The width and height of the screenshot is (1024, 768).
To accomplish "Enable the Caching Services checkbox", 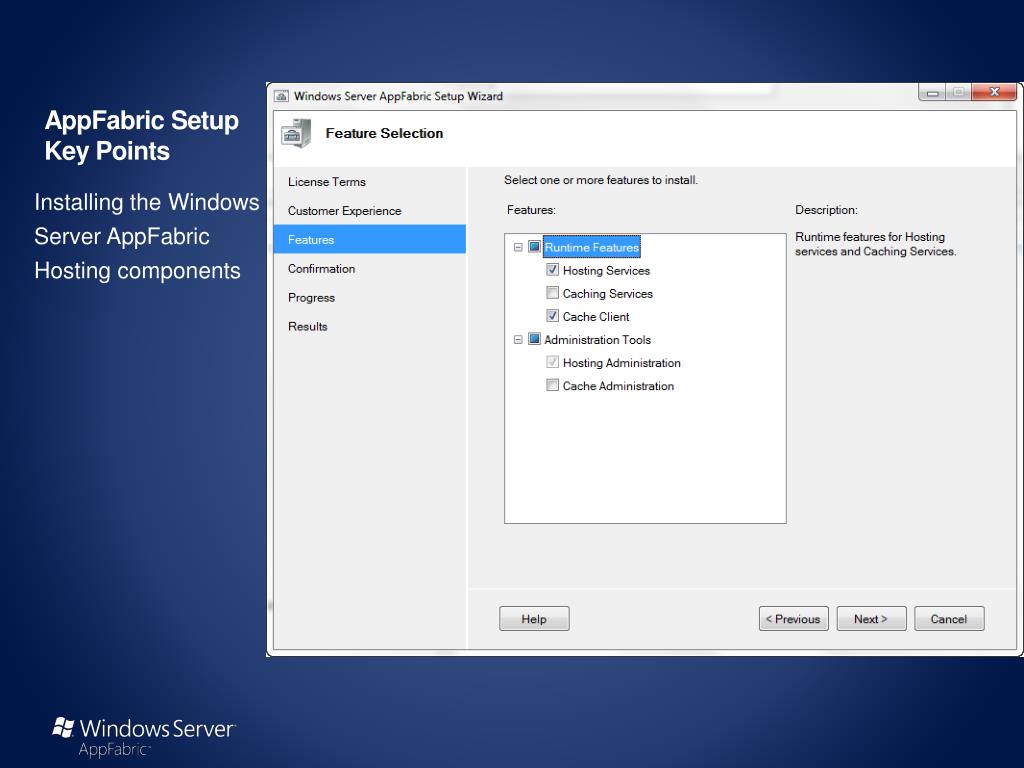I will 552,293.
